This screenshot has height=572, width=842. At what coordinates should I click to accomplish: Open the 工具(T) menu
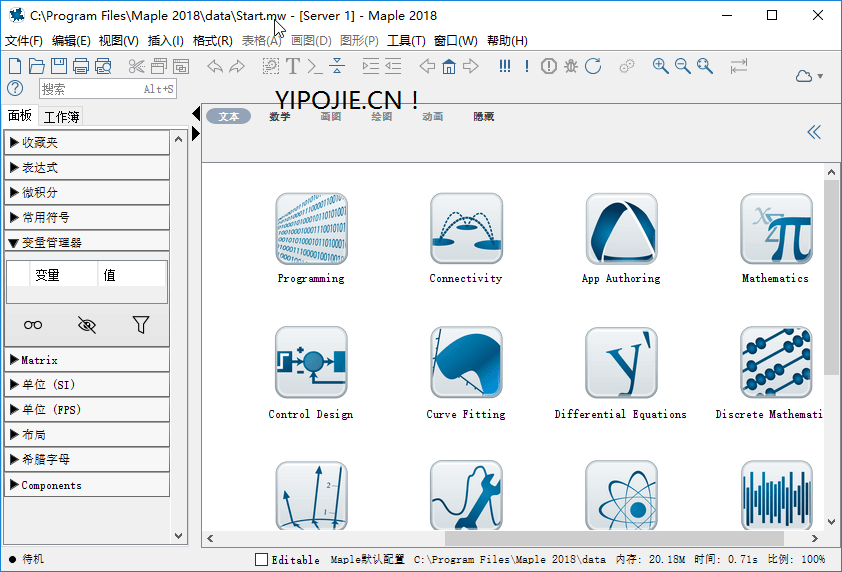407,41
